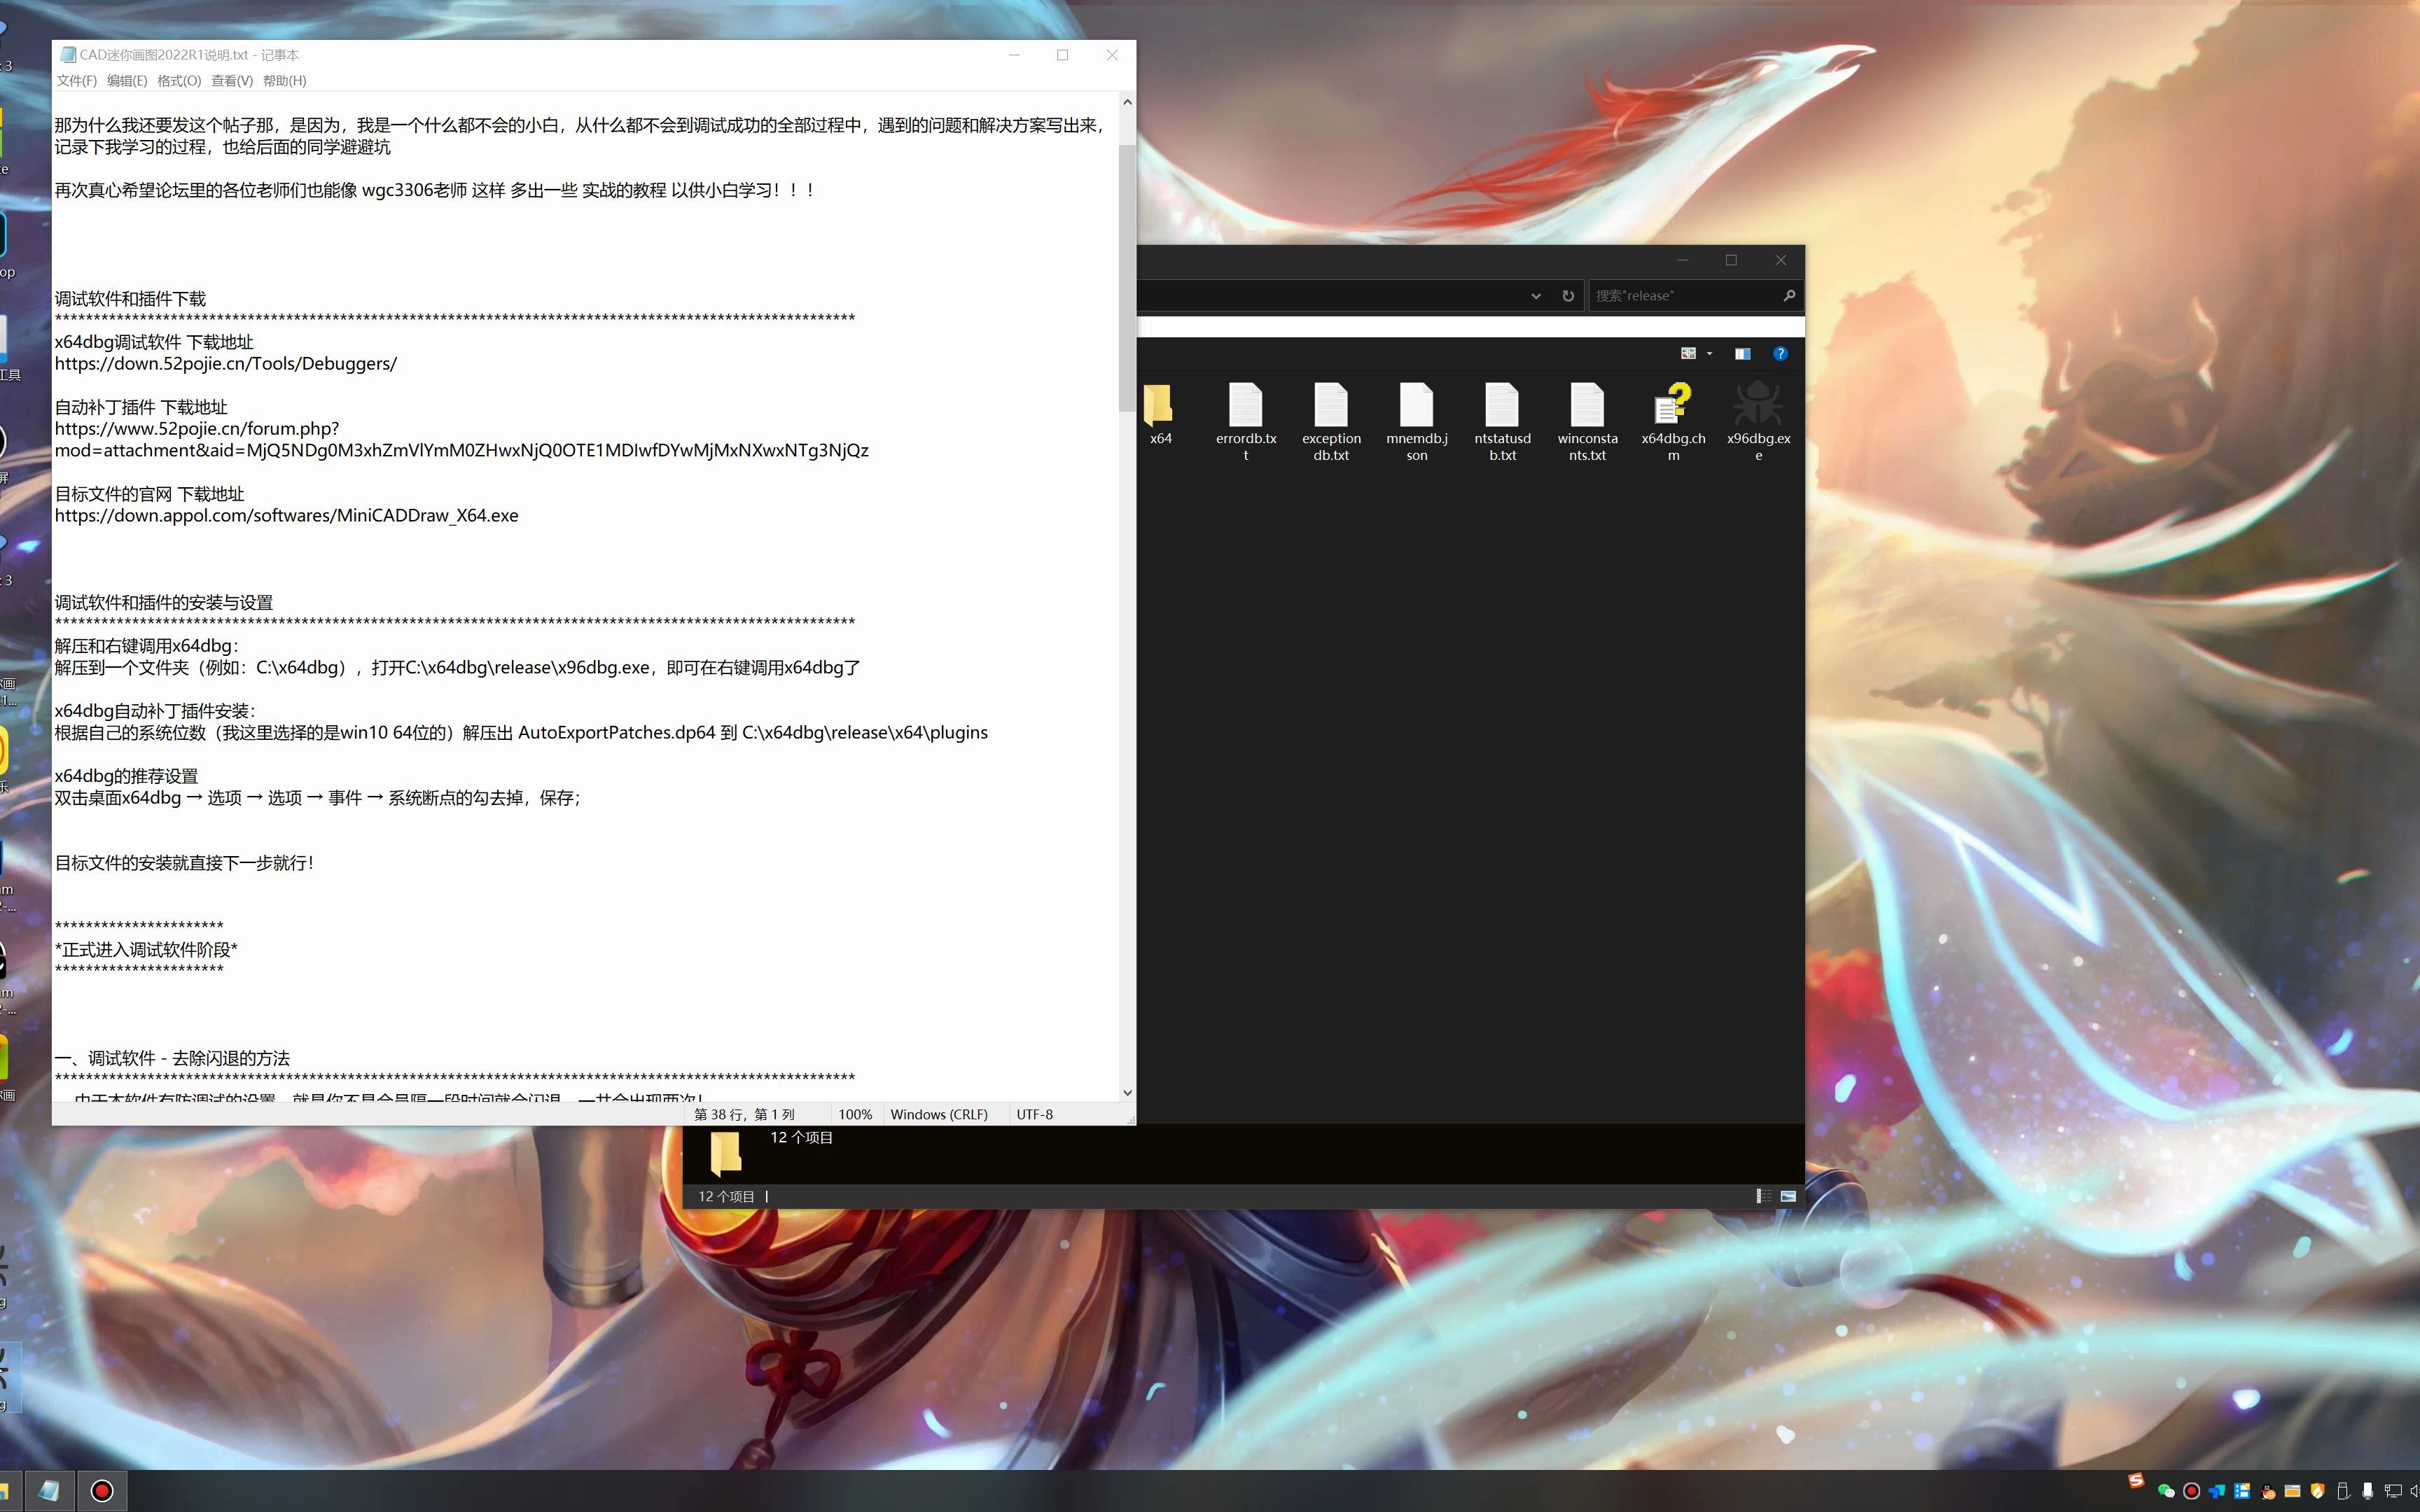Click the safely remove USB tray icon
2420x1512 pixels.
2342,1491
